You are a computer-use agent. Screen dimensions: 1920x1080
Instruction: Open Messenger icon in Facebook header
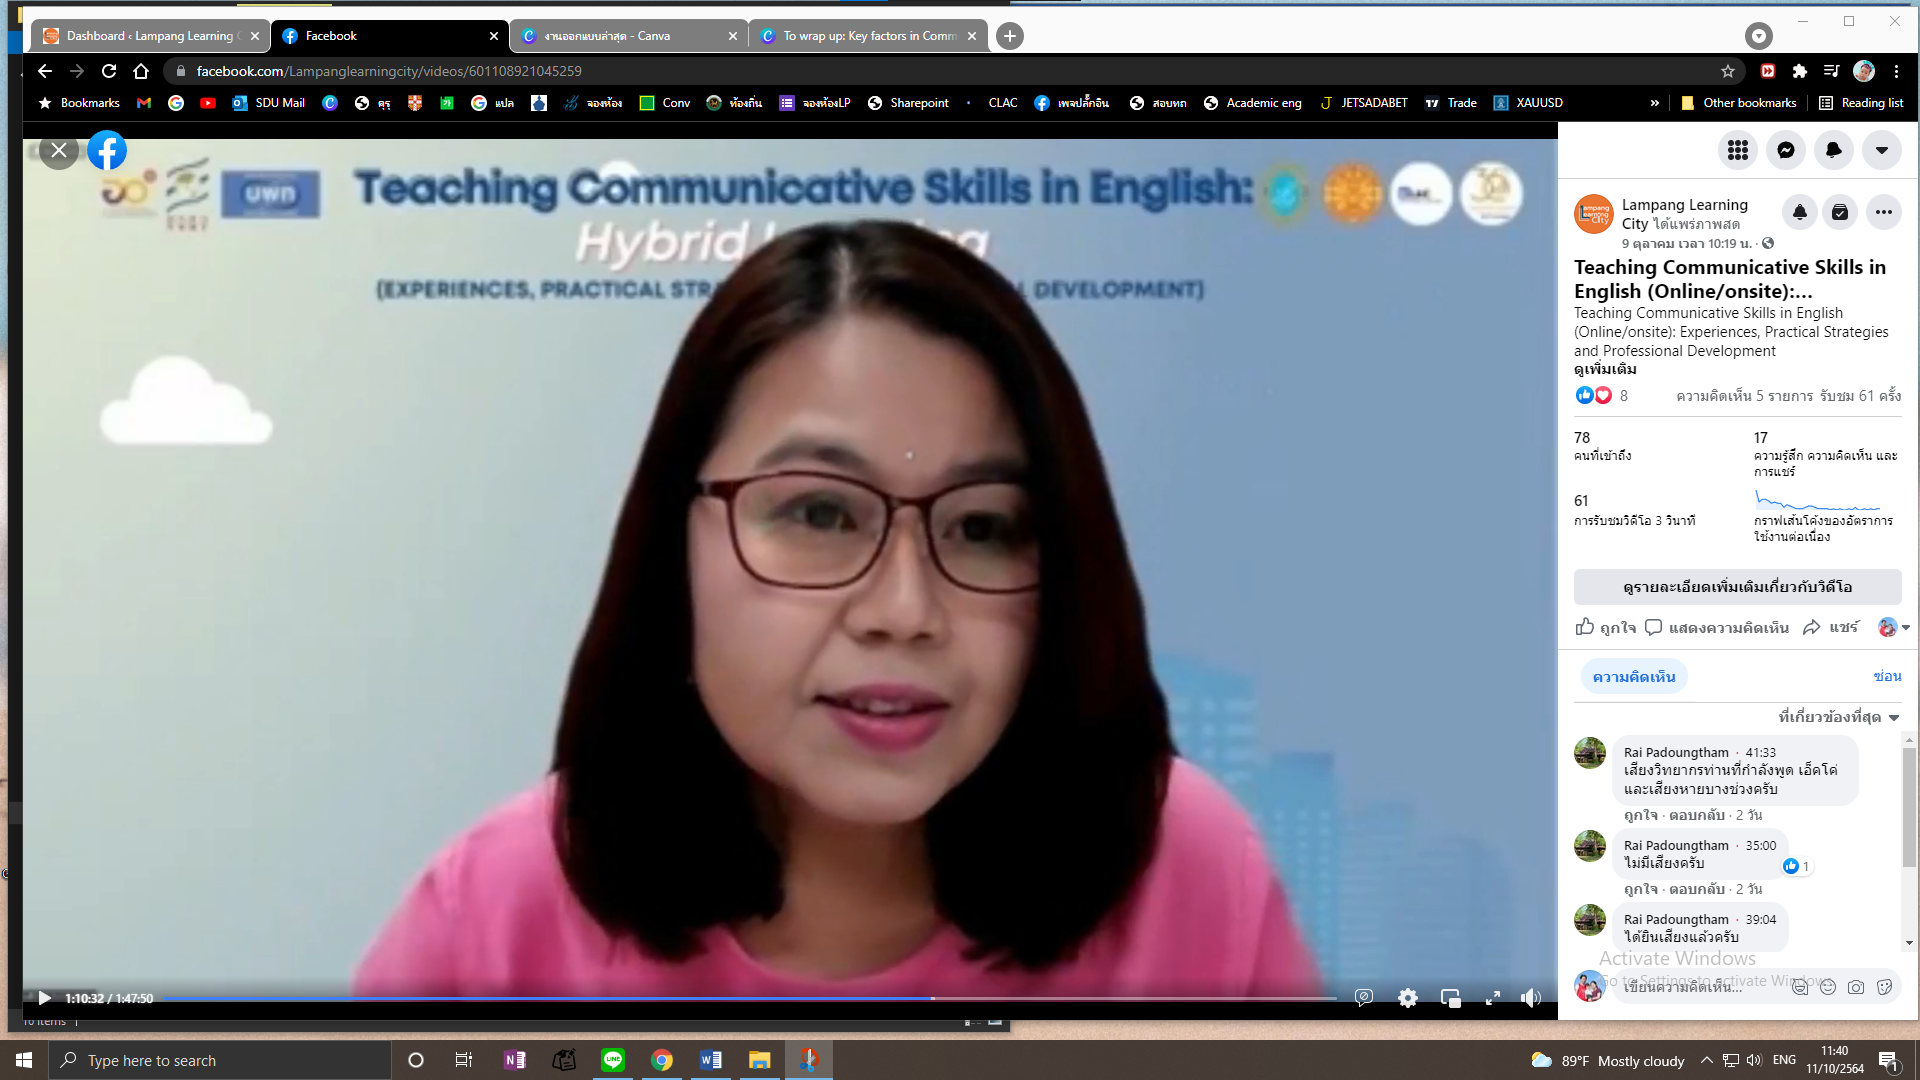click(1786, 150)
